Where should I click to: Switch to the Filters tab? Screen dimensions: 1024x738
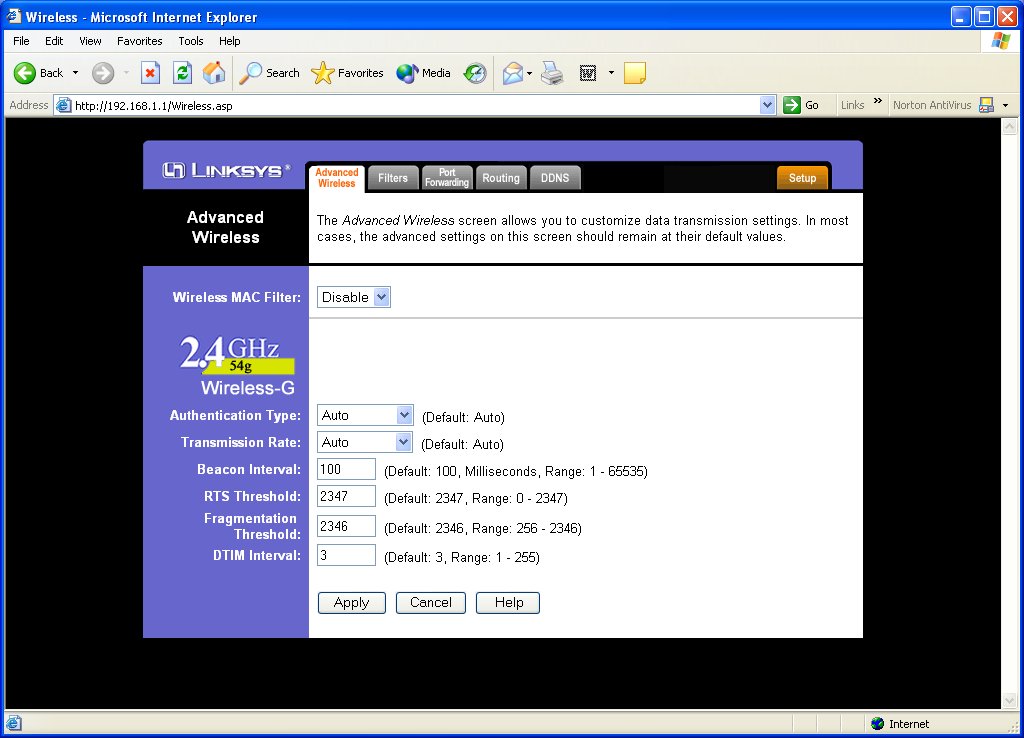[x=393, y=177]
